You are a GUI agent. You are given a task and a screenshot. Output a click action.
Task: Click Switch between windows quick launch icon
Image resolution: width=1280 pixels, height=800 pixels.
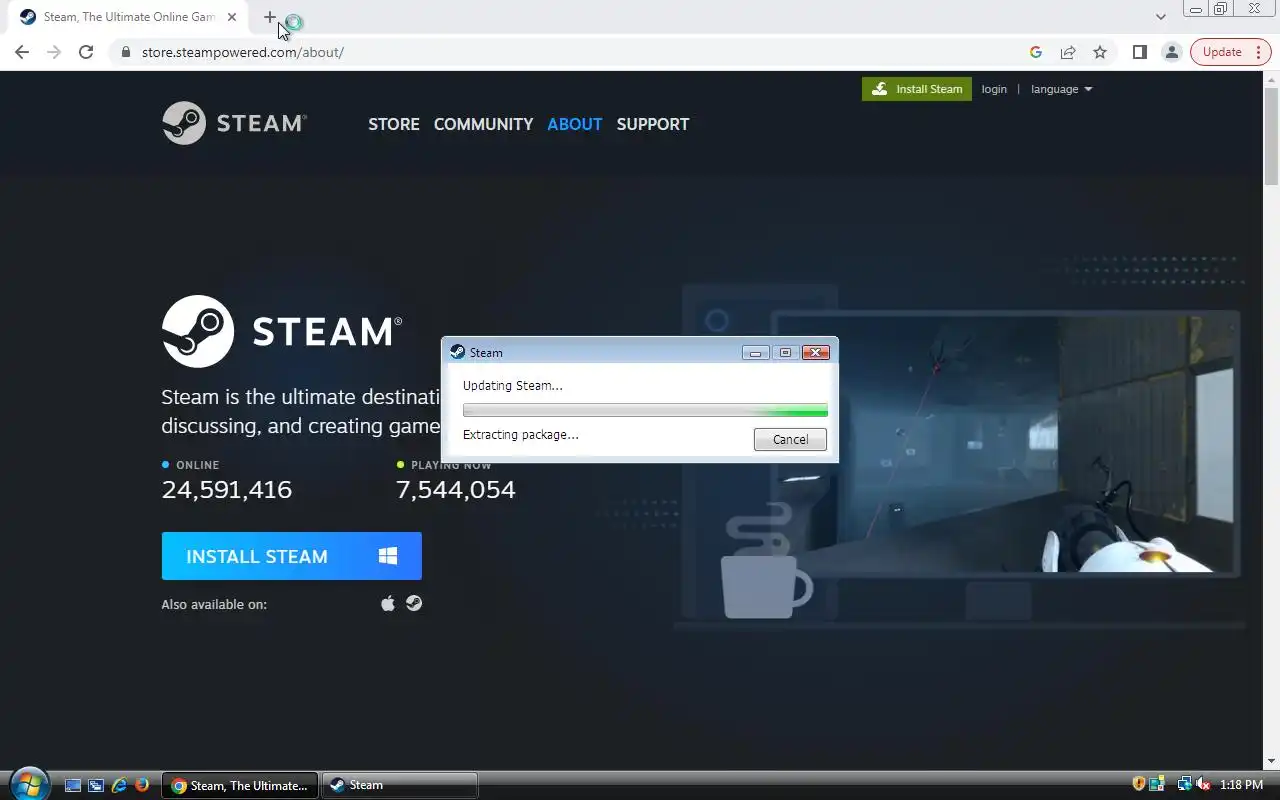tap(96, 785)
